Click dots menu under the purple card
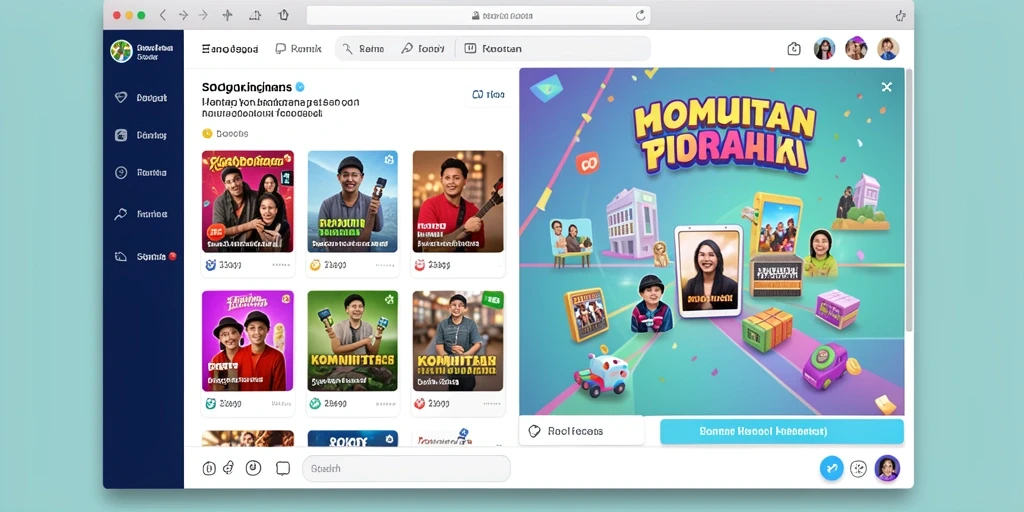This screenshot has height=512, width=1024. [281, 404]
